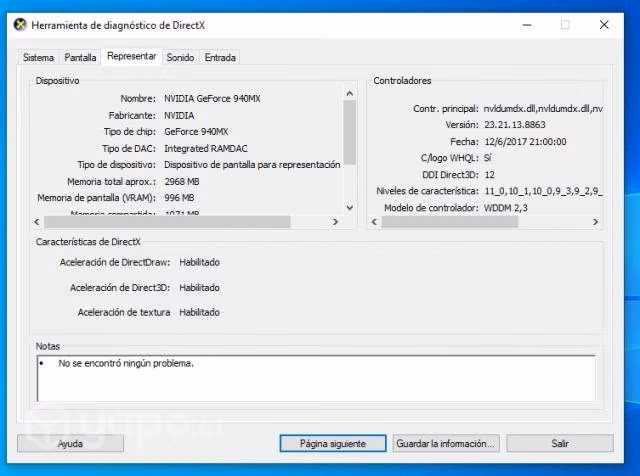Click the driver version 23.21.13.8863

tap(515, 125)
